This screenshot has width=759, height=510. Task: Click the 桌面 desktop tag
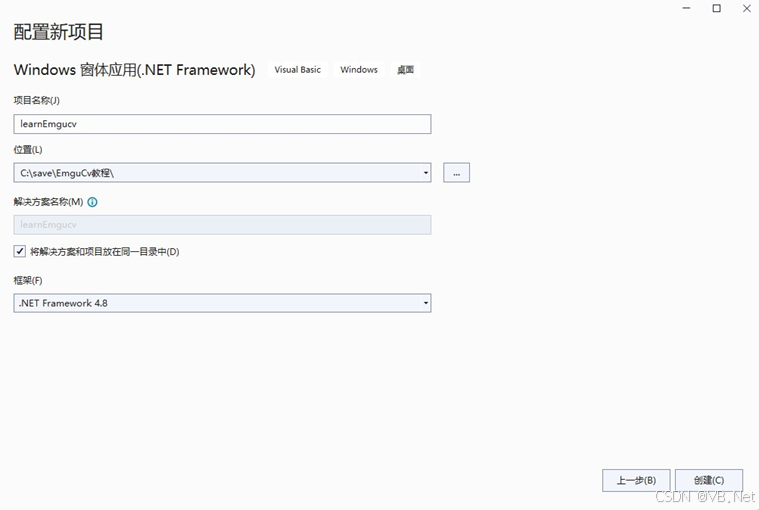[405, 70]
